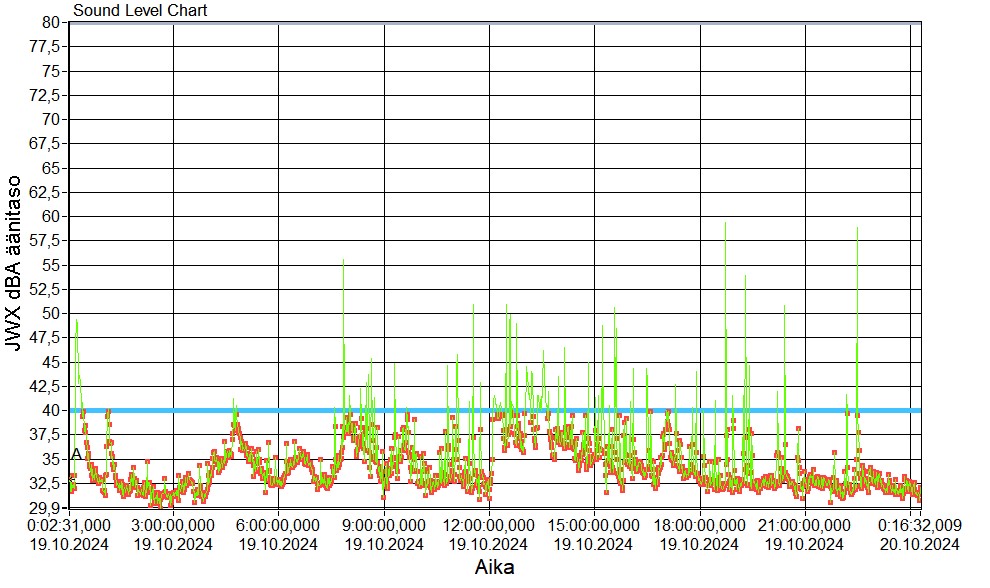Select the '77,5' y-axis tick label

[45, 47]
